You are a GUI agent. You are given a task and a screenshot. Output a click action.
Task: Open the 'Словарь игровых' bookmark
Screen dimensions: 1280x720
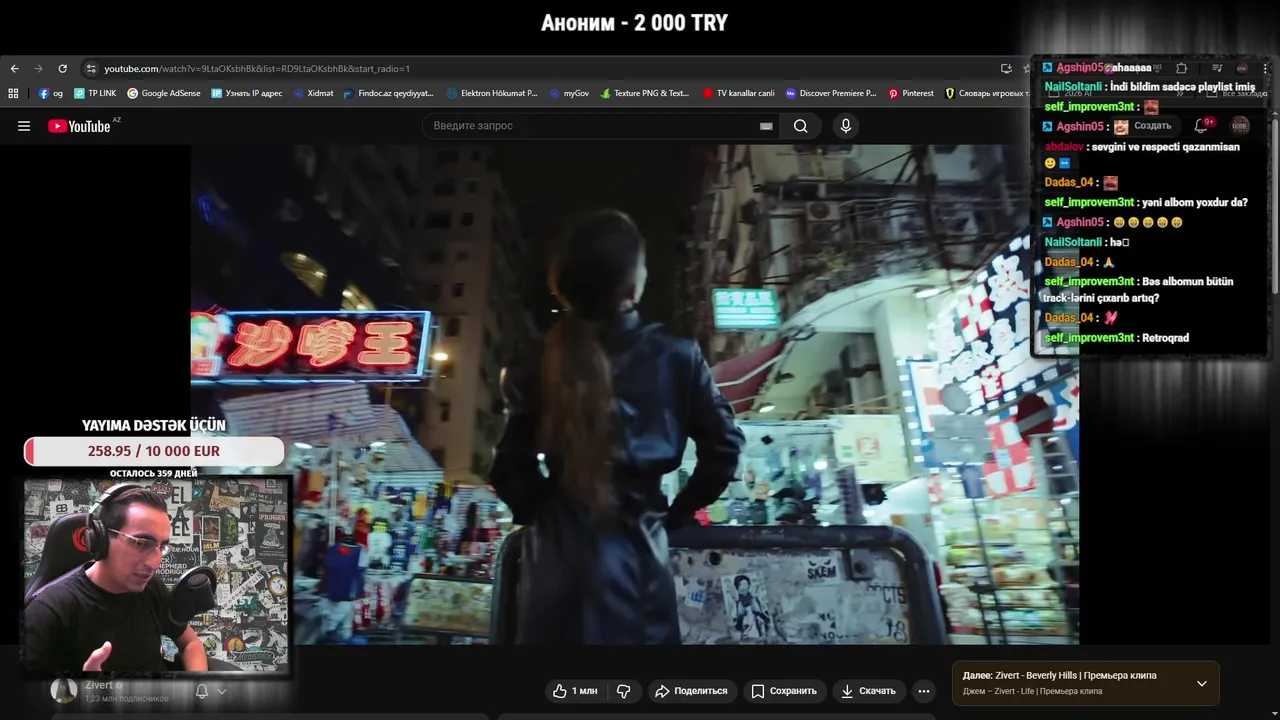coord(987,93)
